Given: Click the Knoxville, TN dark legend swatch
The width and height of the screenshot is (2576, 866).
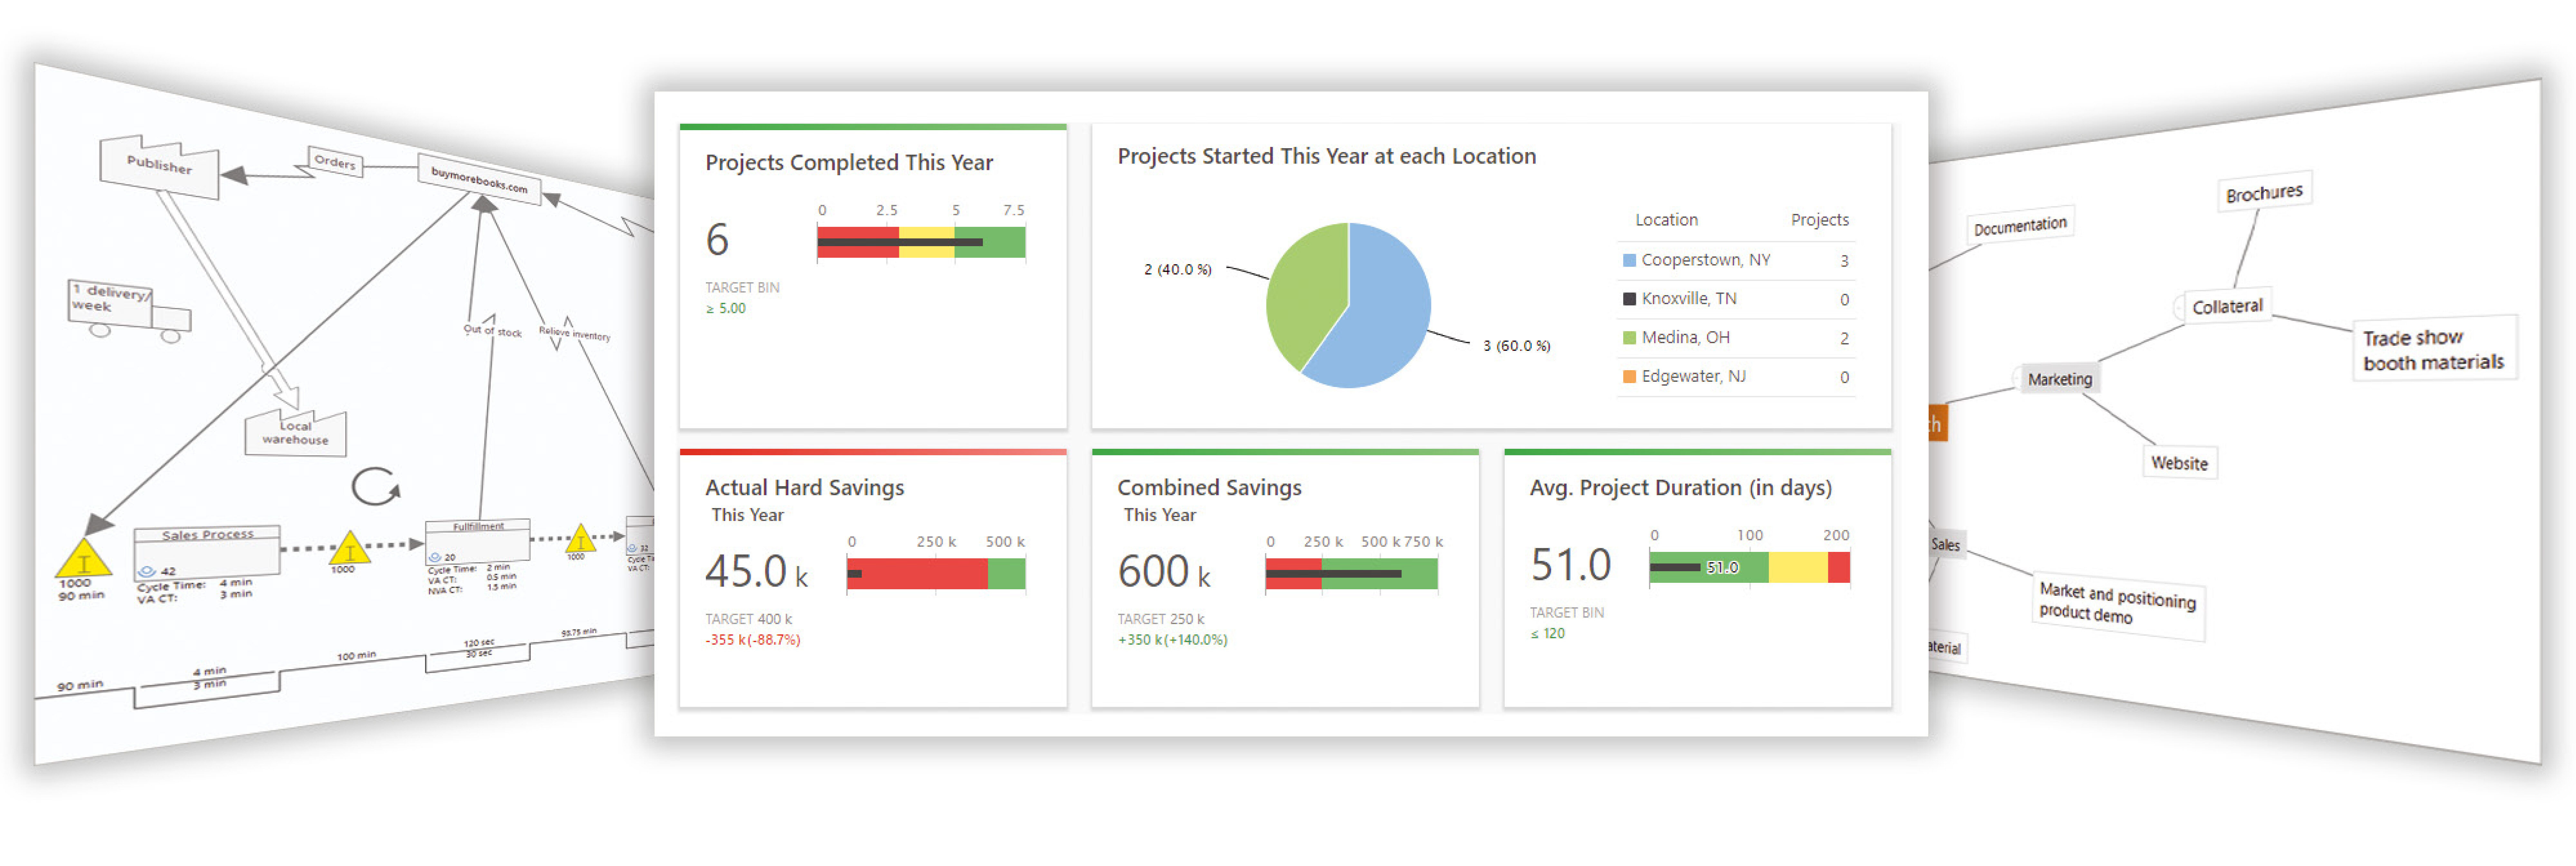Looking at the screenshot, I should pyautogui.click(x=1629, y=299).
